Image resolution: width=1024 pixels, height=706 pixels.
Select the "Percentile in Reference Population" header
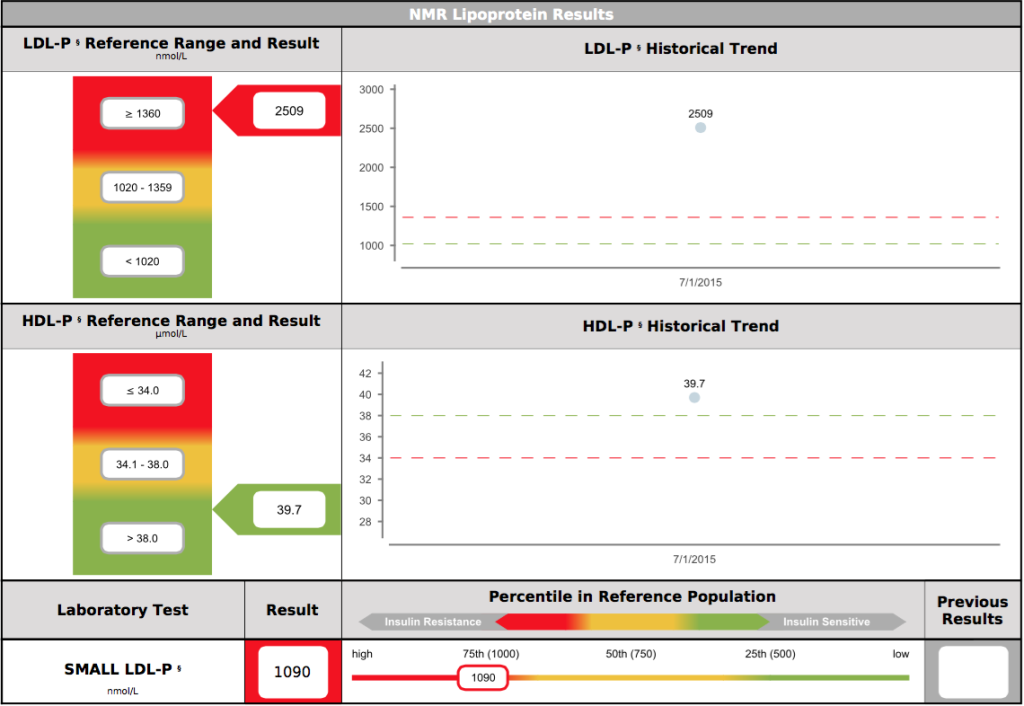point(632,597)
